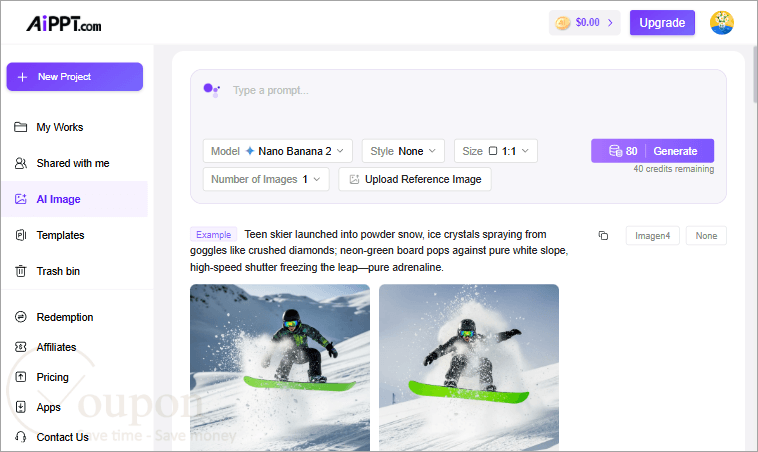Viewport: 758px width, 452px height.
Task: Click the plus icon in New Project
Action: click(x=22, y=77)
